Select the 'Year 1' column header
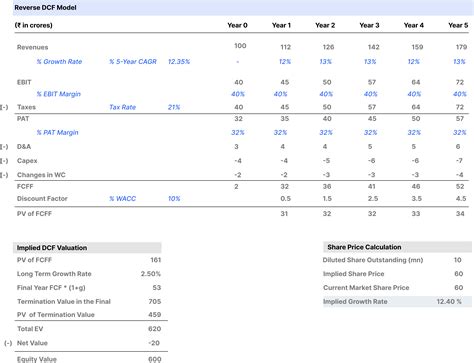Viewport: 474px width, 363px height. (x=281, y=25)
